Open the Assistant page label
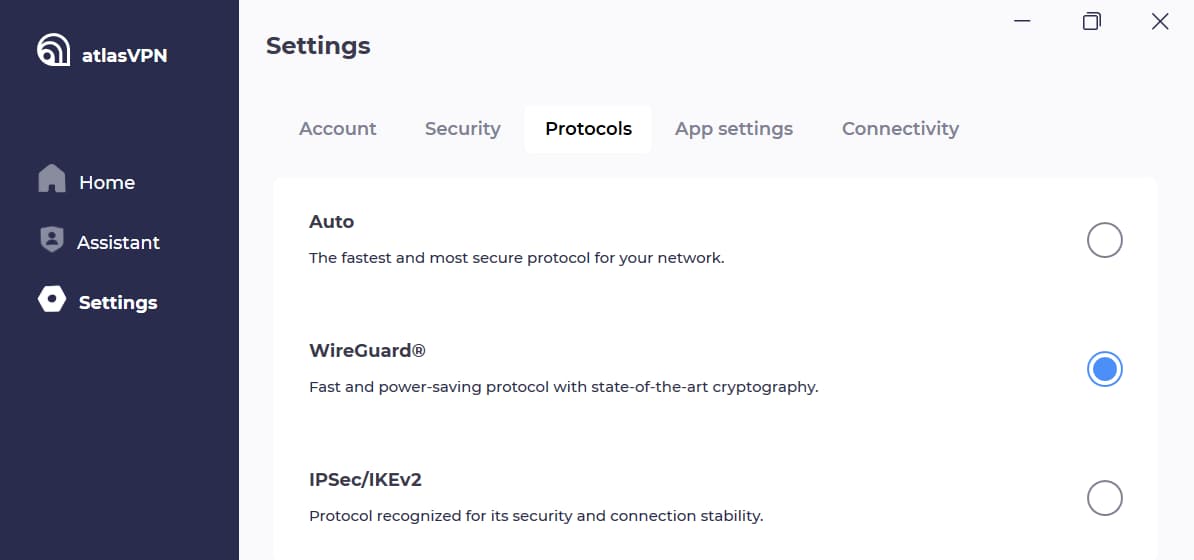This screenshot has height=560, width=1194. [x=118, y=243]
